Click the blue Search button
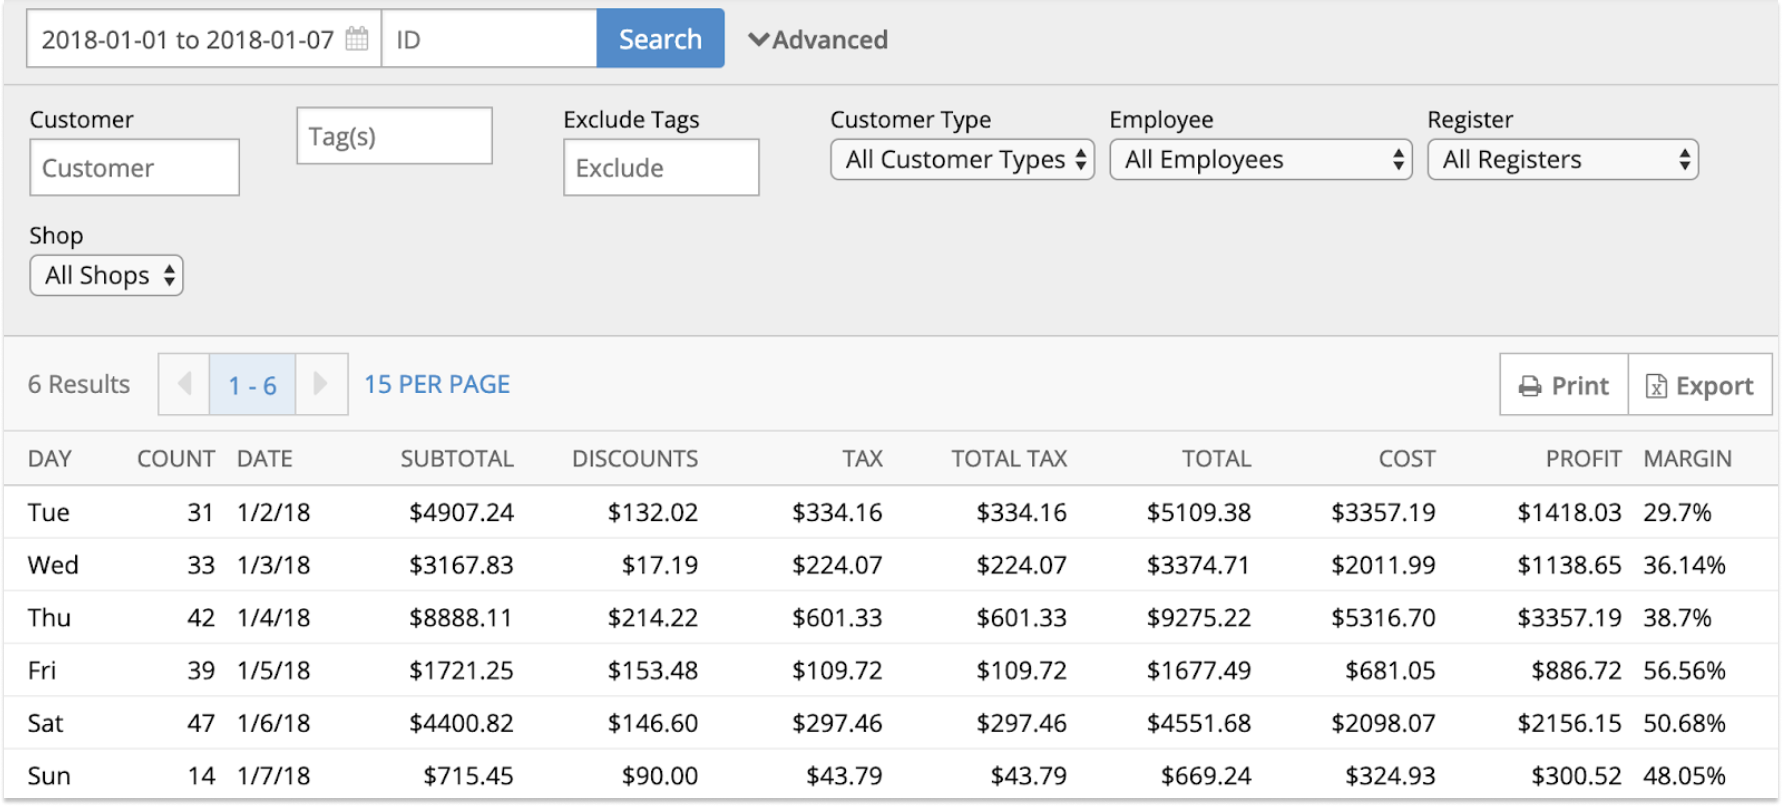 coord(660,39)
